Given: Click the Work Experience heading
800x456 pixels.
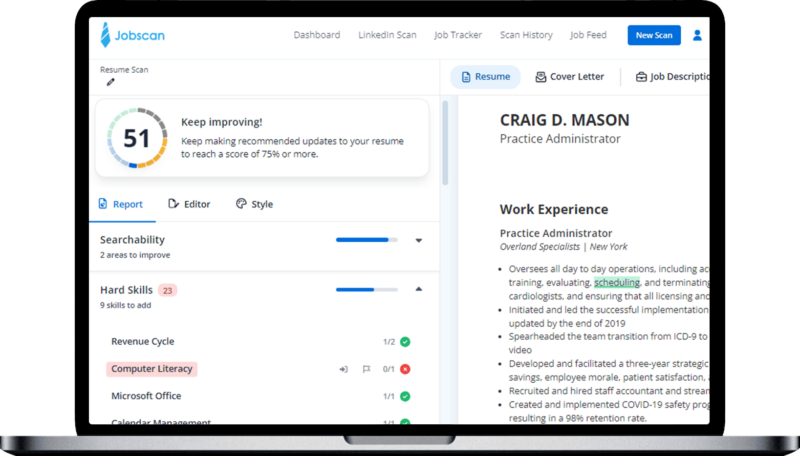Looking at the screenshot, I should (554, 209).
